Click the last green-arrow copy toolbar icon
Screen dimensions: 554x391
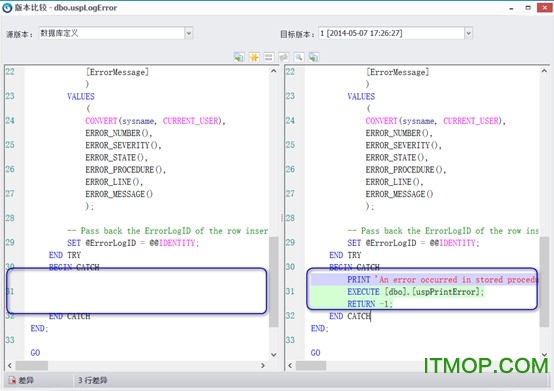[313, 57]
